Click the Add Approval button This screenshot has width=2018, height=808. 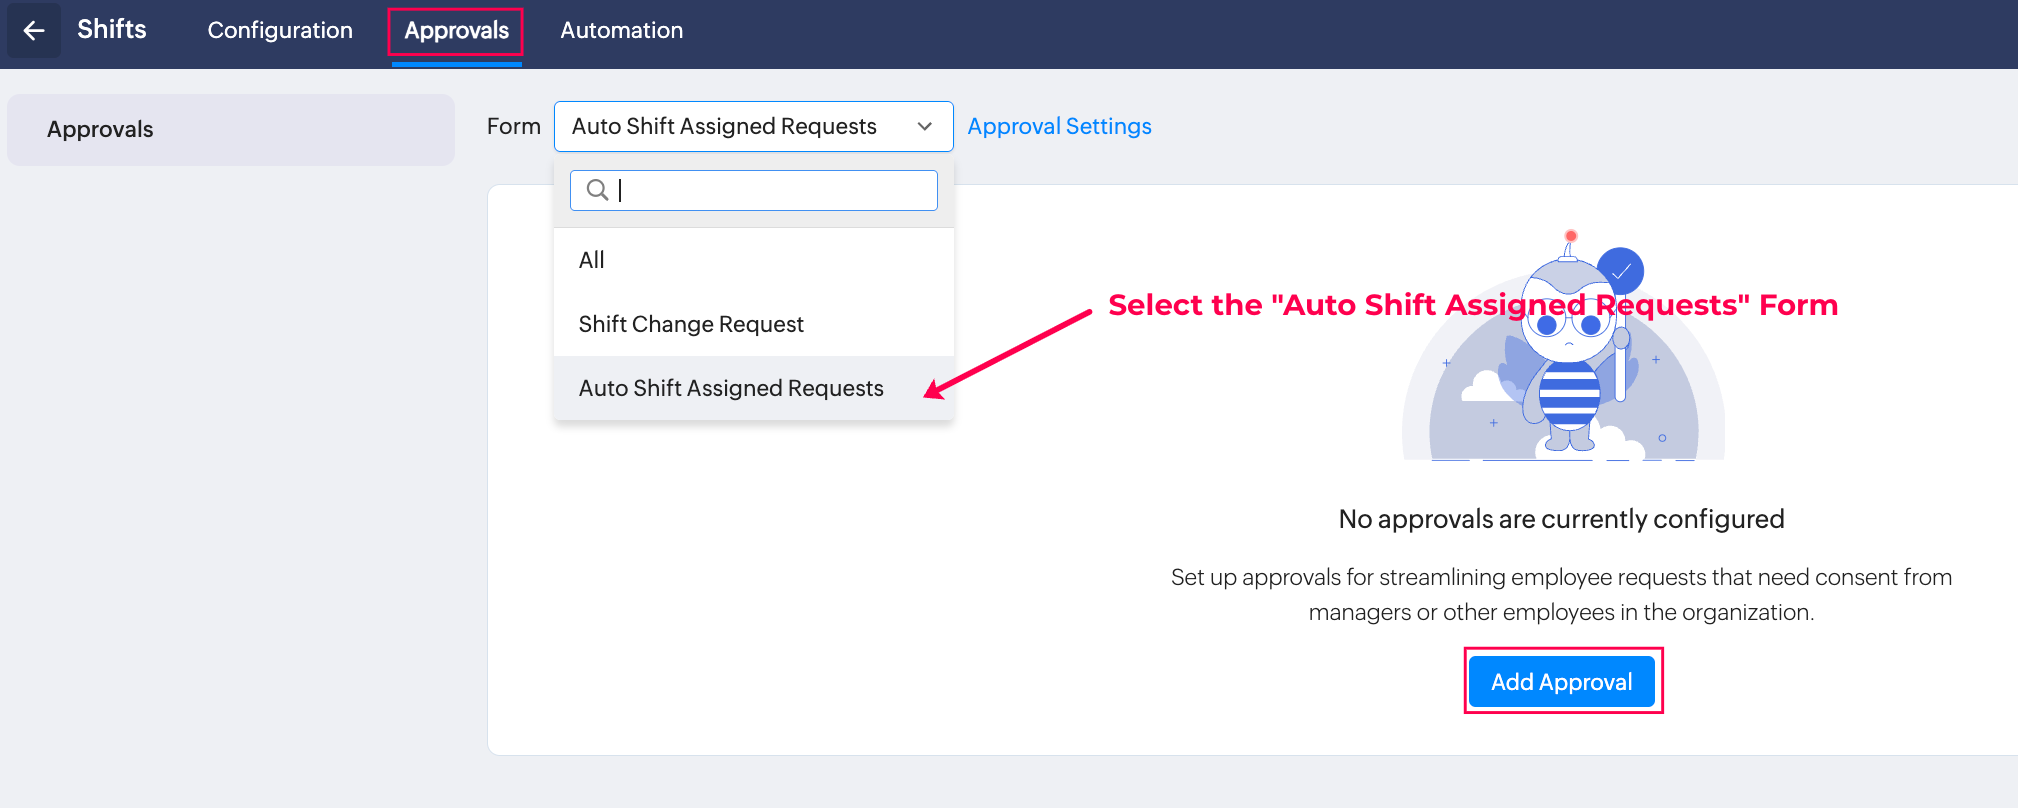[x=1562, y=681]
